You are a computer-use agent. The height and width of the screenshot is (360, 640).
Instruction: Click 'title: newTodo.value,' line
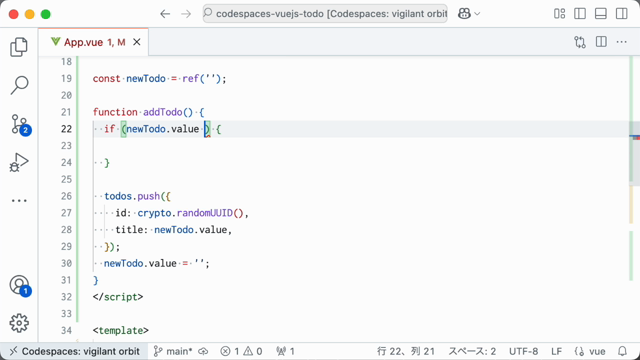pyautogui.click(x=174, y=230)
